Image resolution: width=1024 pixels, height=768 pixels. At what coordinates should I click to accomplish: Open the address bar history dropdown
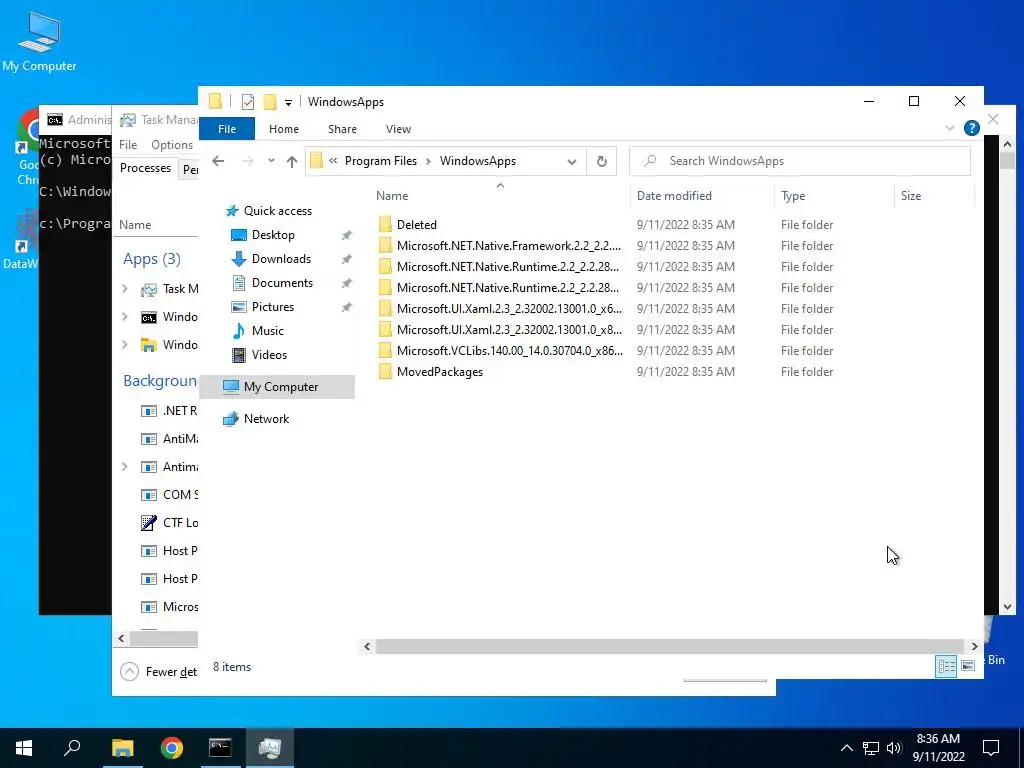[571, 161]
